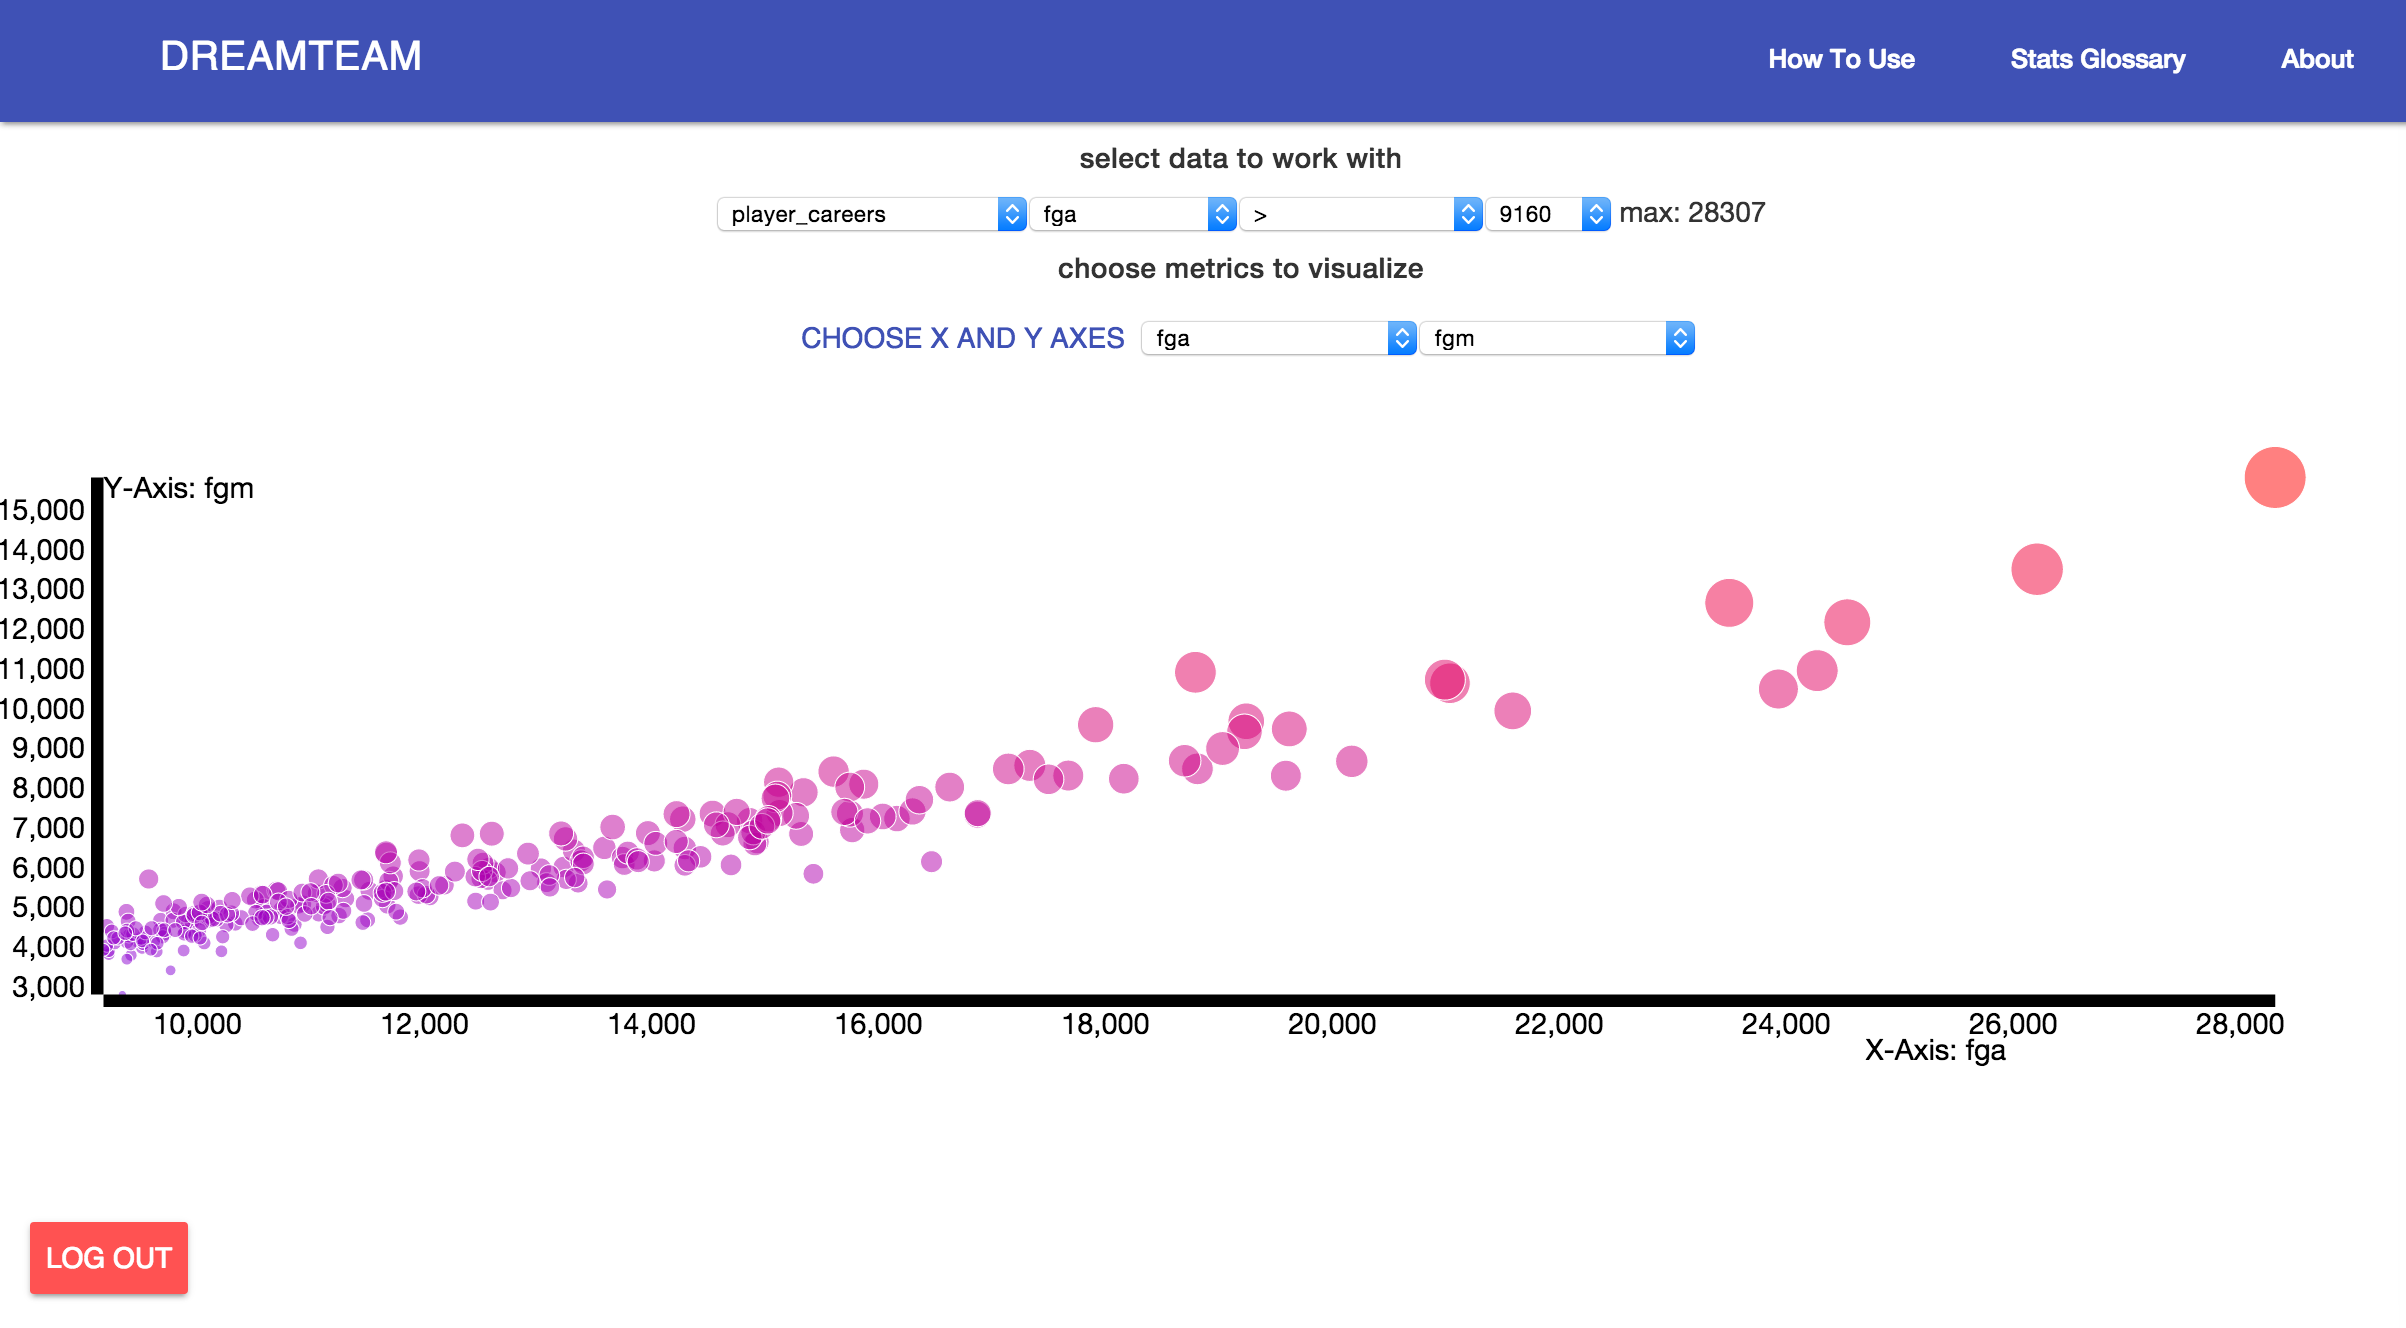The image size is (2406, 1328).
Task: Open the player_careers dataset dropdown
Action: pyautogui.click(x=871, y=214)
